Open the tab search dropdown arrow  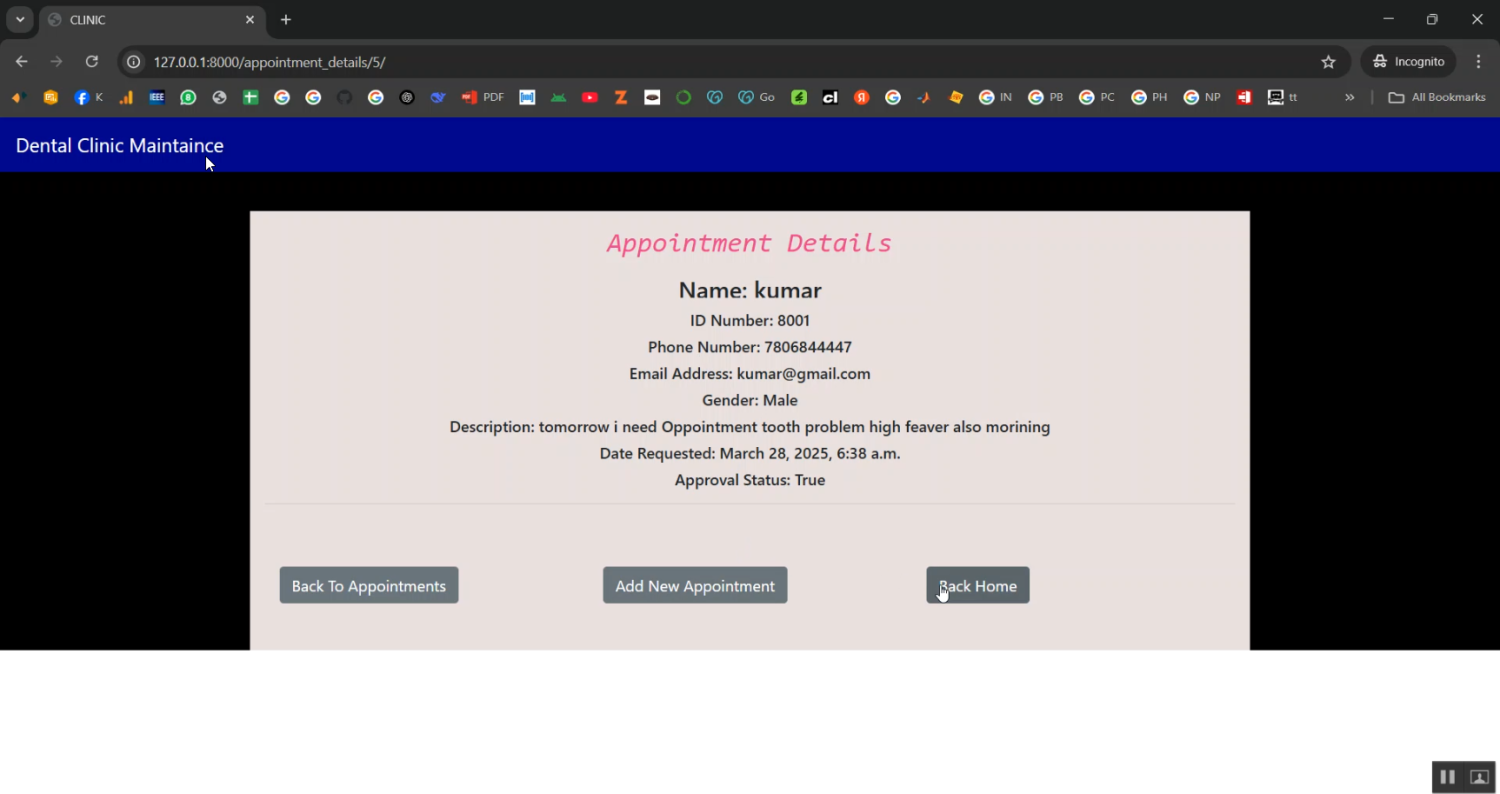coord(20,20)
